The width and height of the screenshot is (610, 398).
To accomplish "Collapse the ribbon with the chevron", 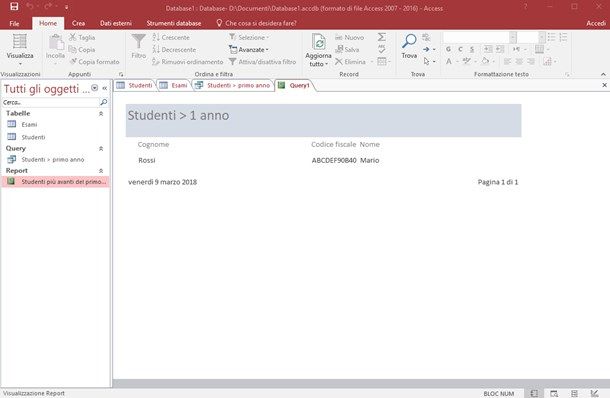I will pos(603,74).
